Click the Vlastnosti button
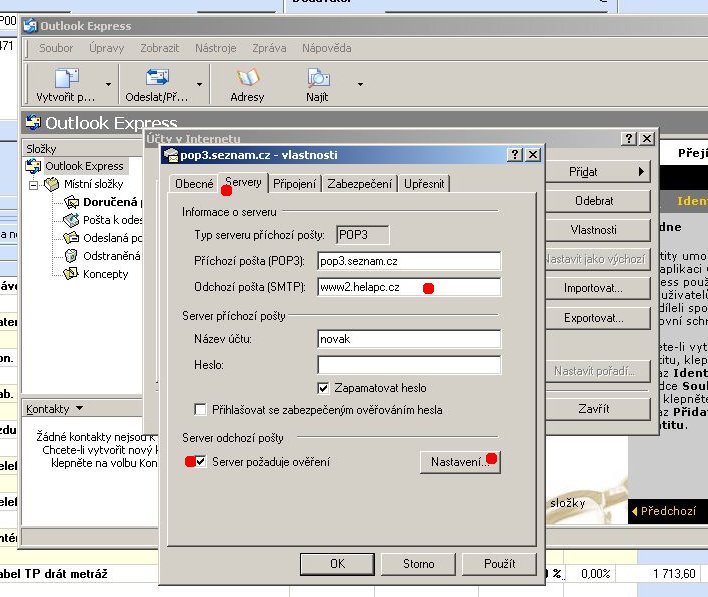This screenshot has height=597, width=708. tap(598, 230)
